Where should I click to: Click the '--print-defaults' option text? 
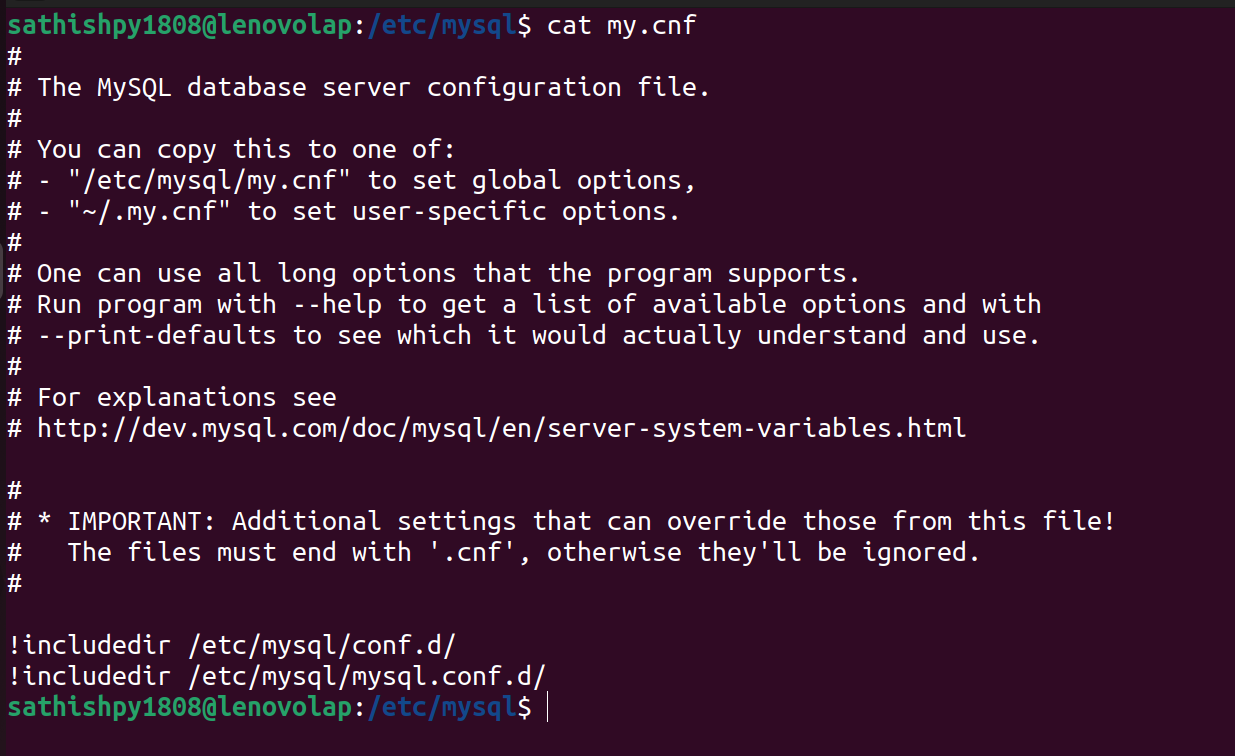pyautogui.click(x=156, y=335)
